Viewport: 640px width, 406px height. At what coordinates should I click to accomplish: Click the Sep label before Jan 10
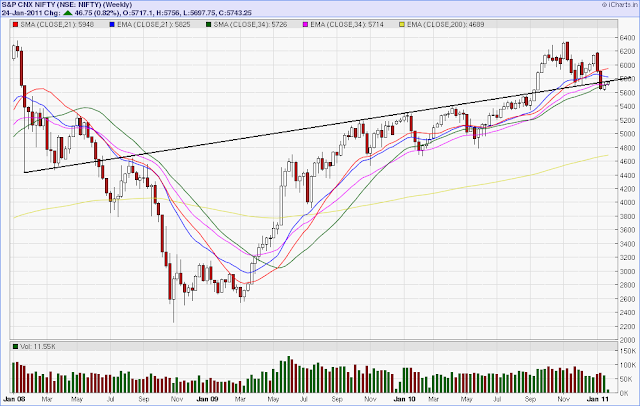[337, 399]
